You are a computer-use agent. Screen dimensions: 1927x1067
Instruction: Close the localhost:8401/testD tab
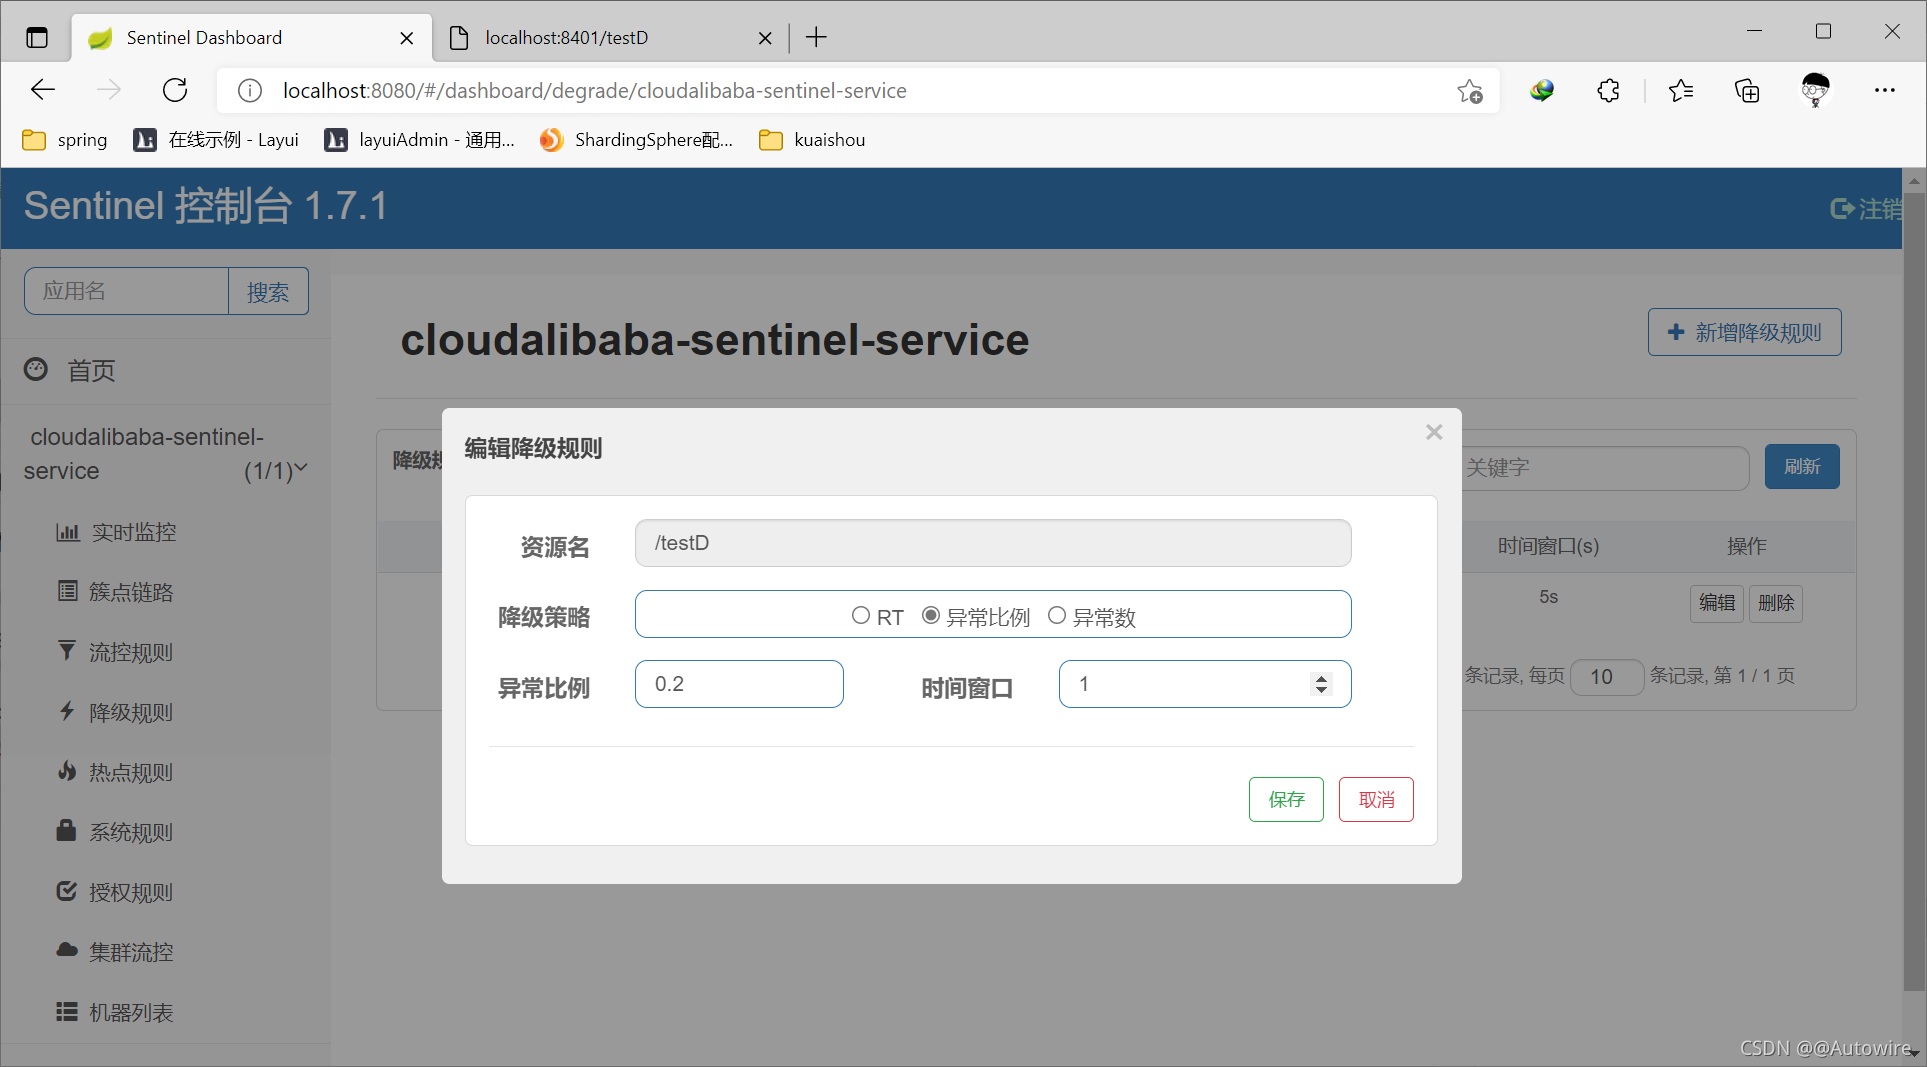coord(765,38)
